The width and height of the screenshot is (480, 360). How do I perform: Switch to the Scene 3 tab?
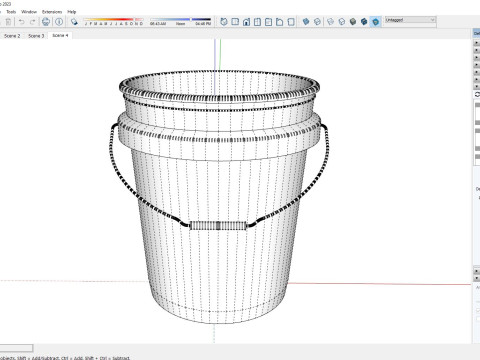36,36
